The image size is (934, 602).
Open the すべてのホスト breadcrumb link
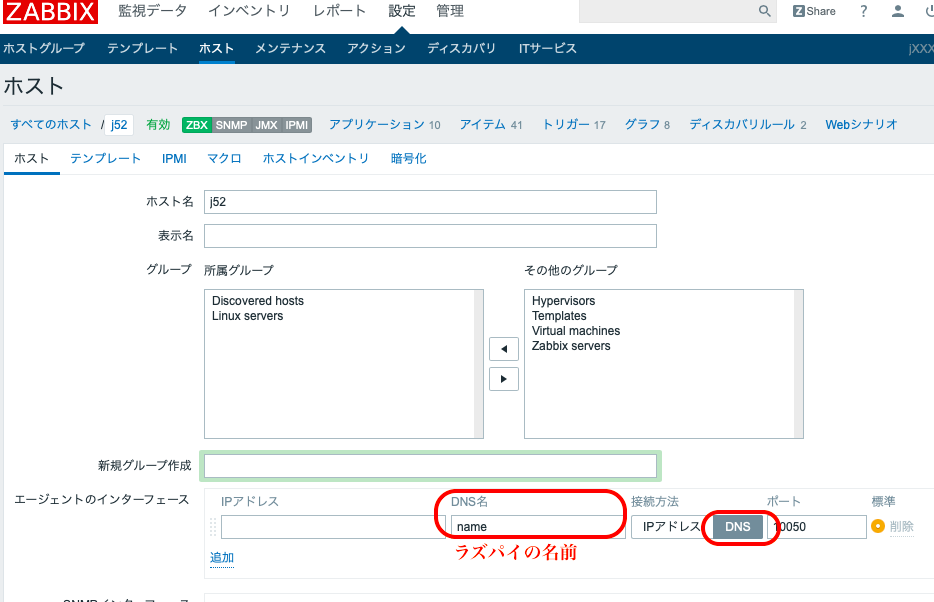coord(51,125)
